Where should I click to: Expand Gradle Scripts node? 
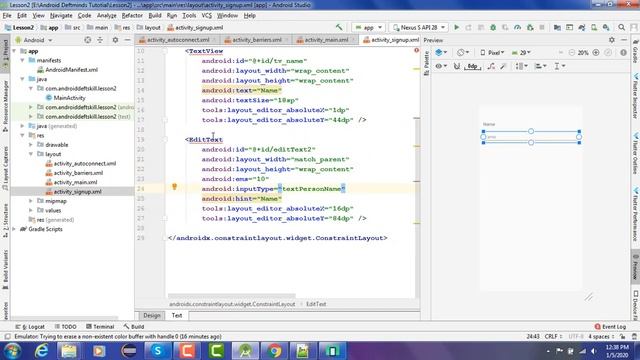point(14,229)
